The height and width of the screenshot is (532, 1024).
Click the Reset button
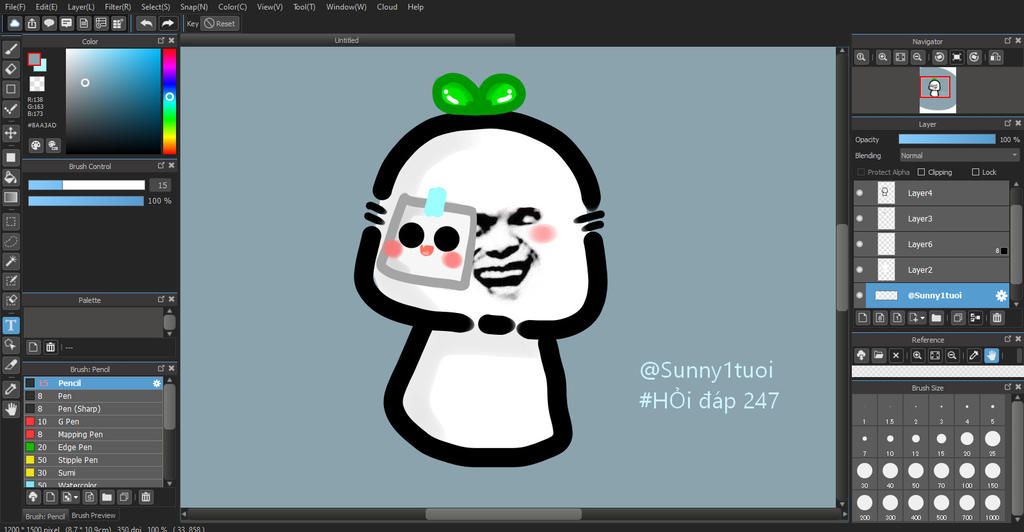point(220,23)
